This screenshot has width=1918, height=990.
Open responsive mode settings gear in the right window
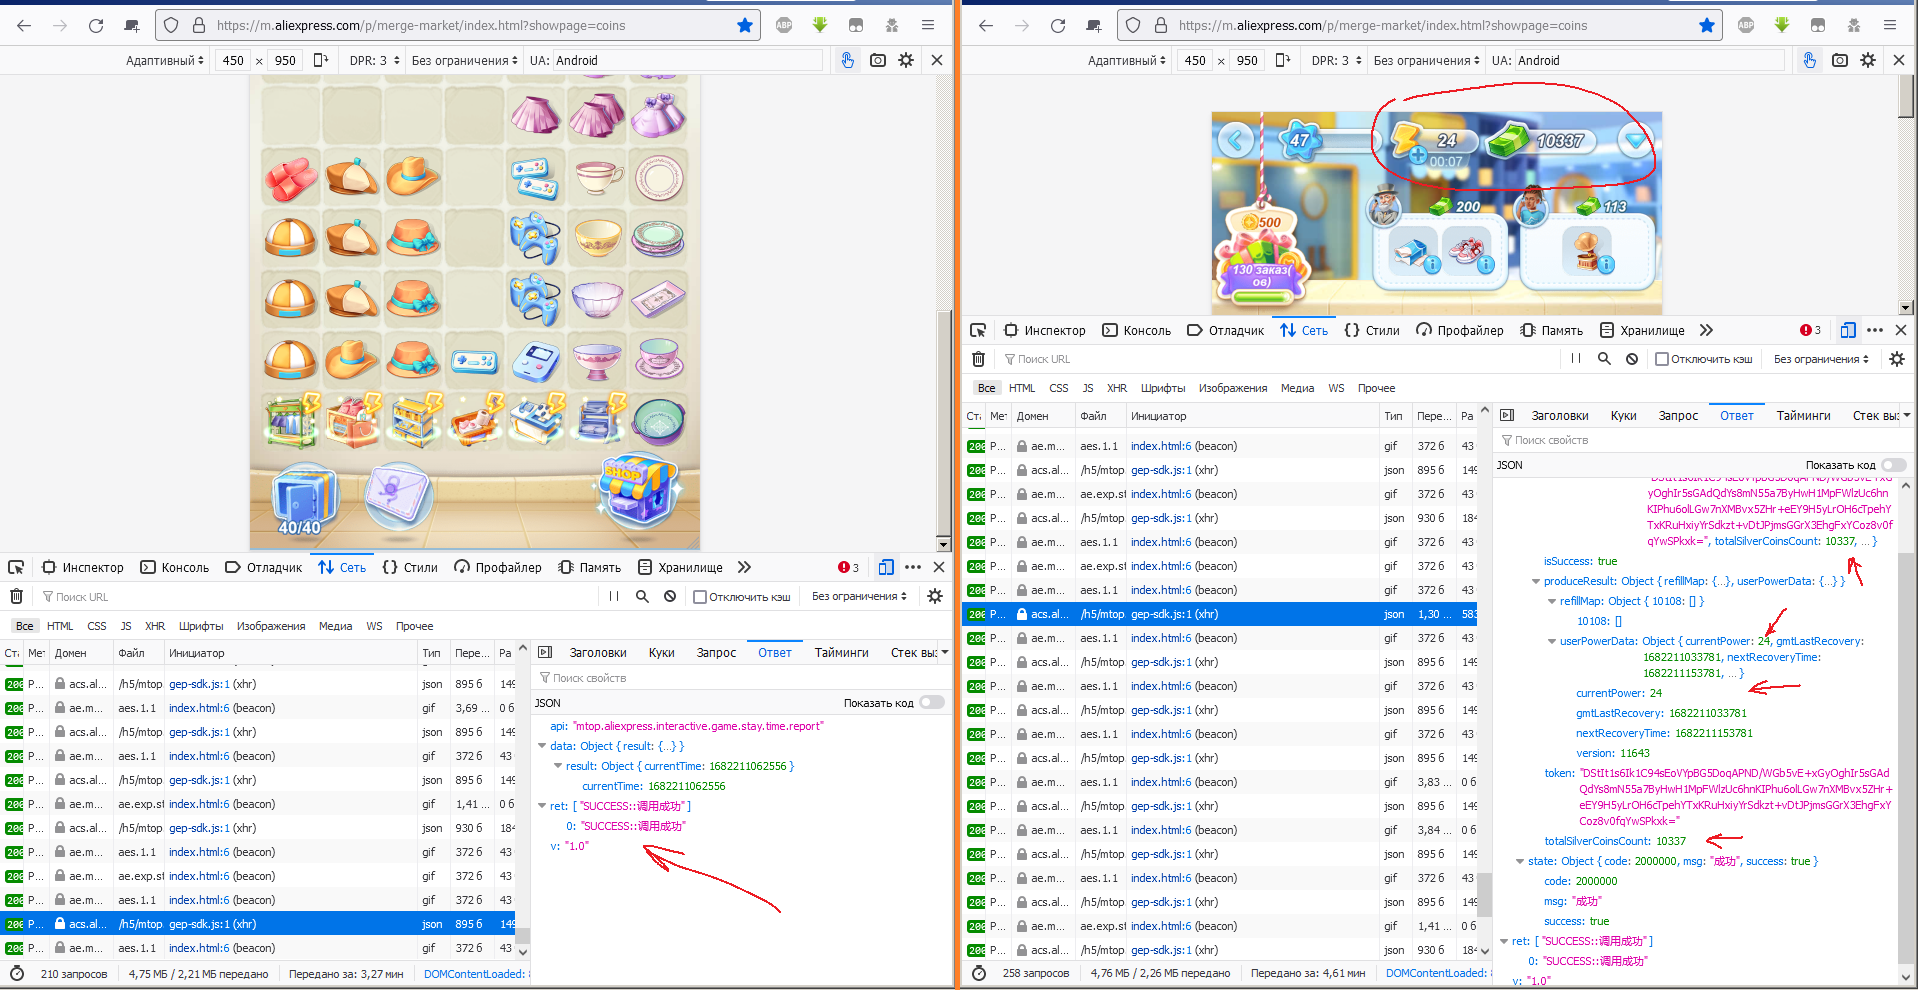1868,60
